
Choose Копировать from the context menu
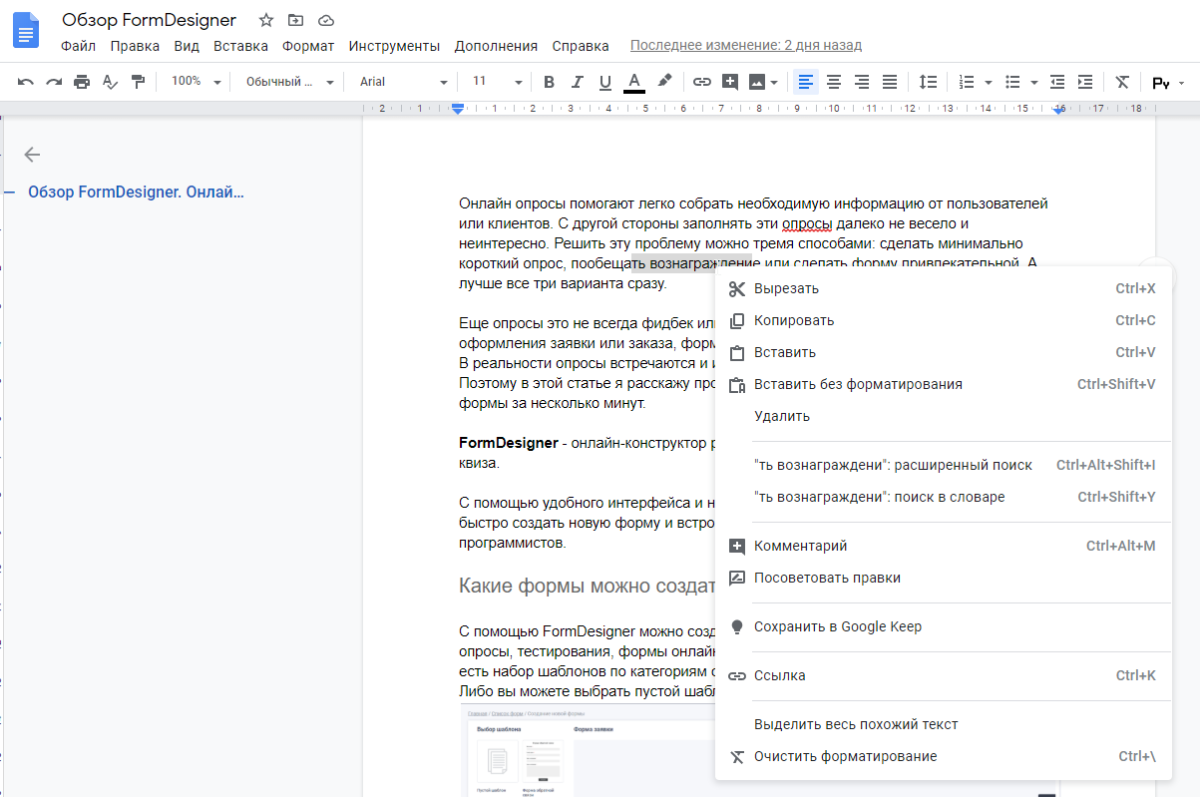[794, 321]
